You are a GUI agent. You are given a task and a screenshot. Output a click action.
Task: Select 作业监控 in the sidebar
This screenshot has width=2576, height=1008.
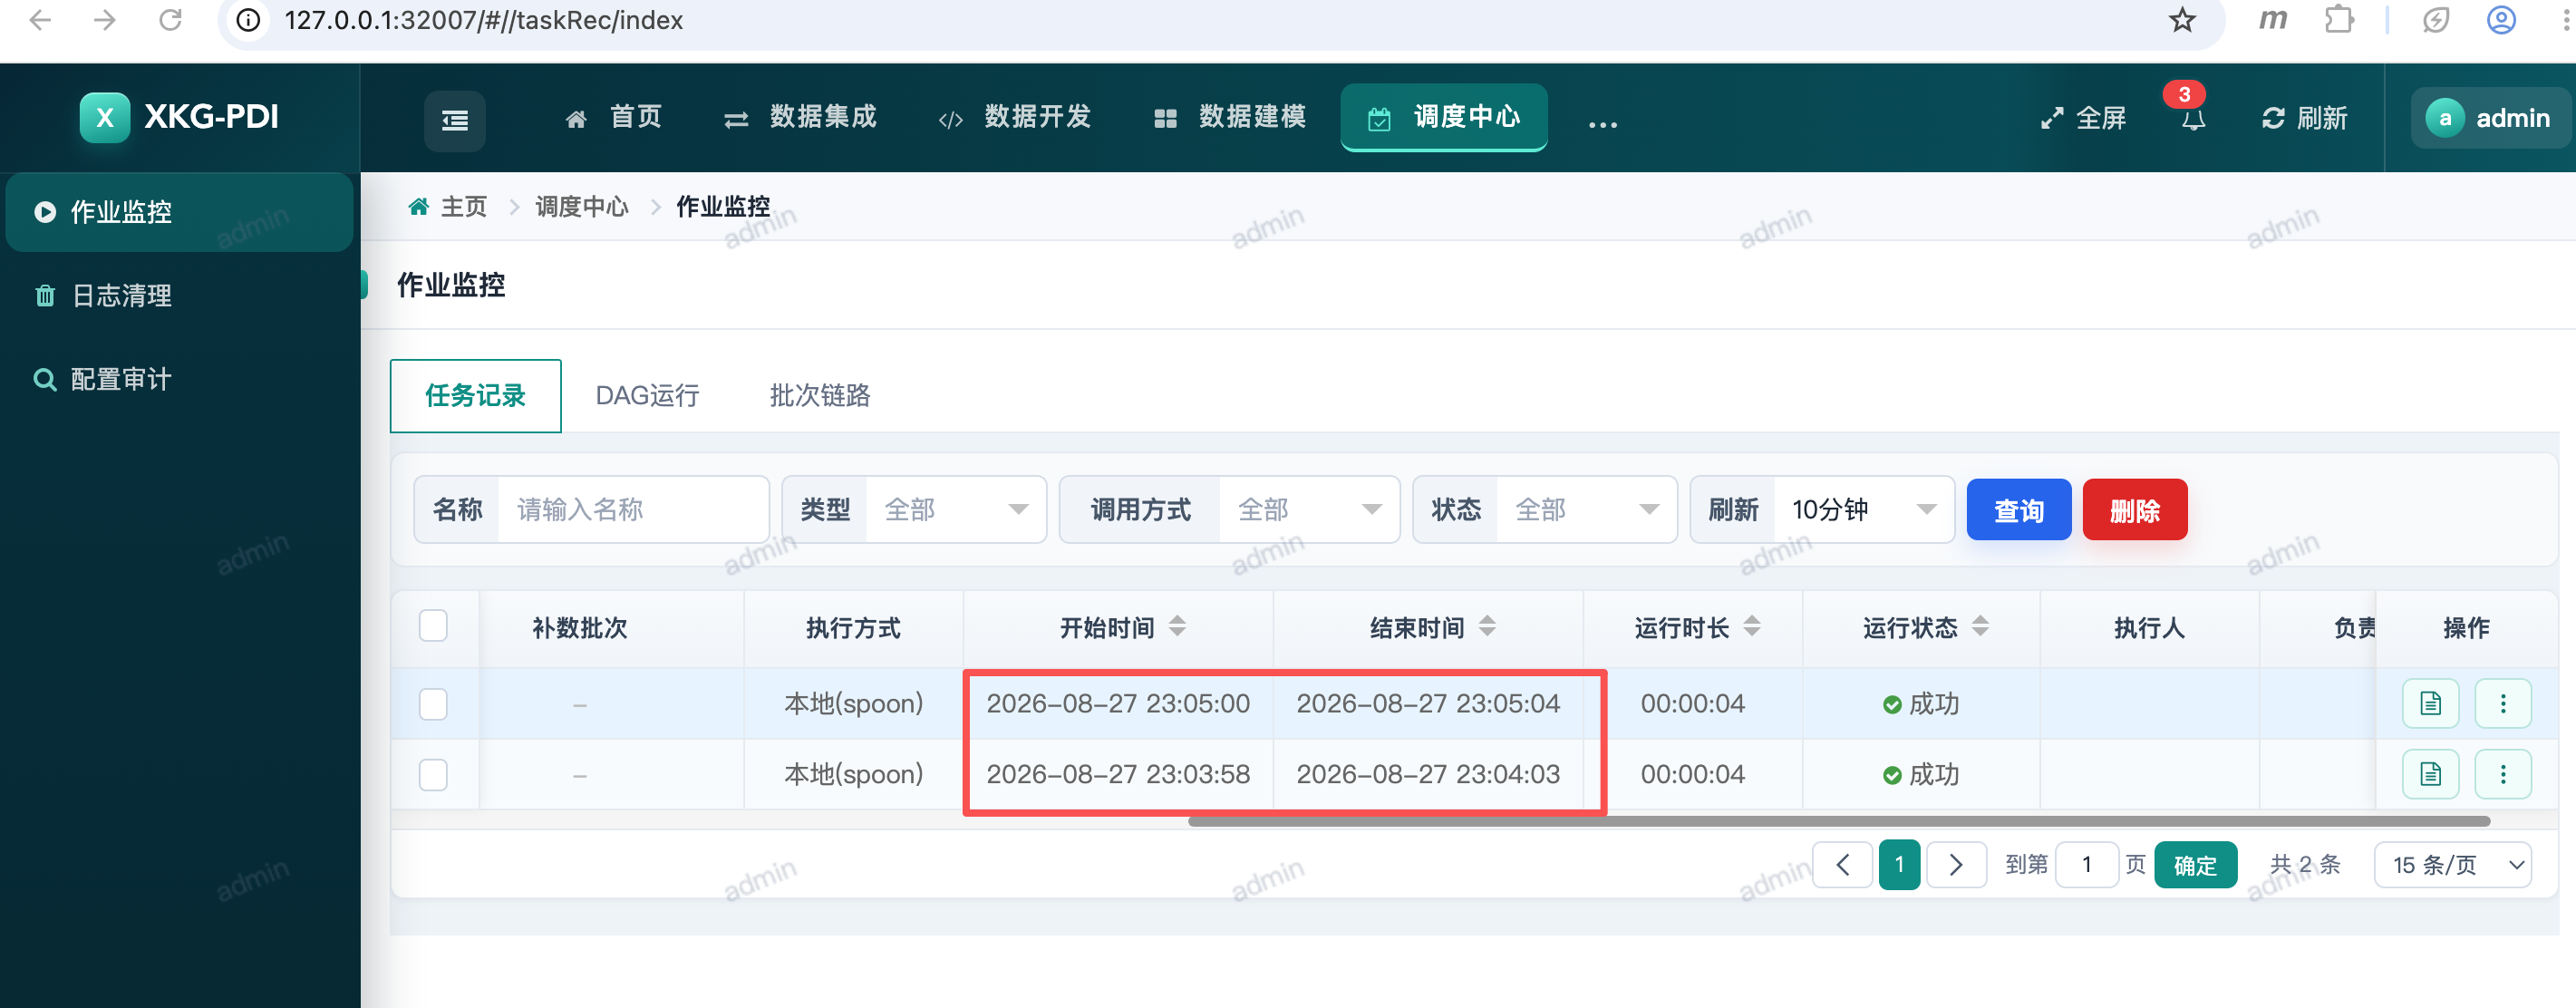(179, 212)
